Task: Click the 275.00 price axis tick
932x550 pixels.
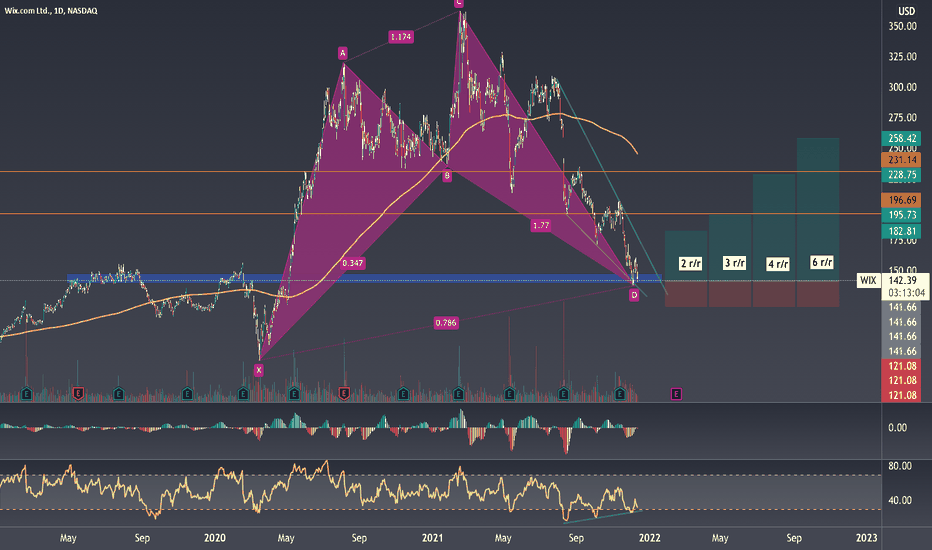Action: (x=902, y=118)
